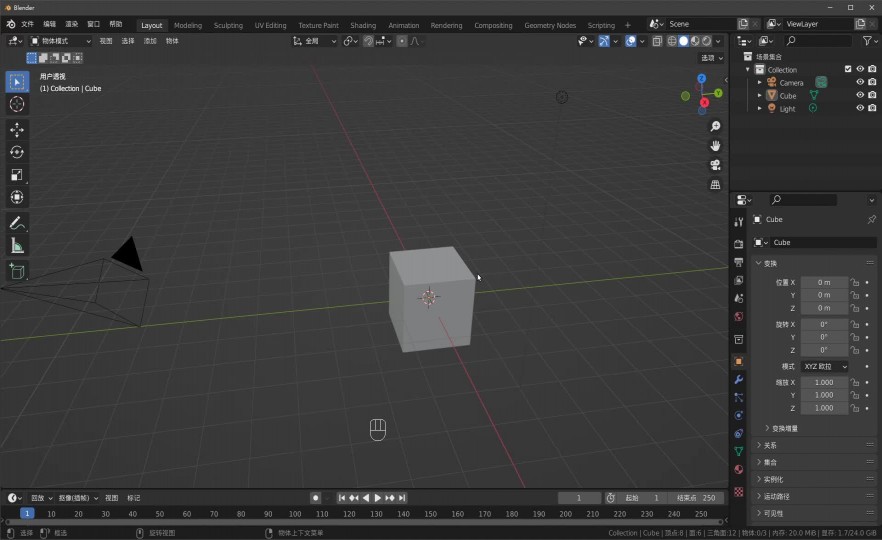
Task: Select the Move tool
Action: pyautogui.click(x=17, y=130)
